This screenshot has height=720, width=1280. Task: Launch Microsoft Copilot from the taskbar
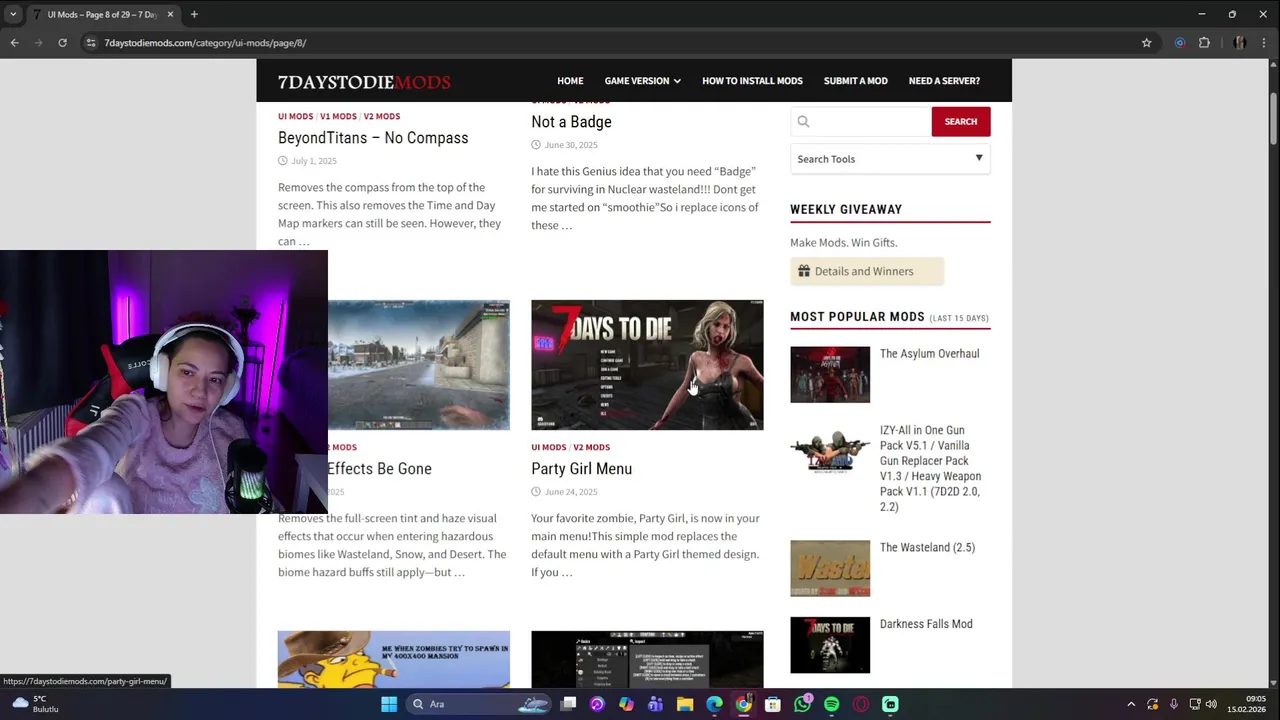click(x=626, y=704)
